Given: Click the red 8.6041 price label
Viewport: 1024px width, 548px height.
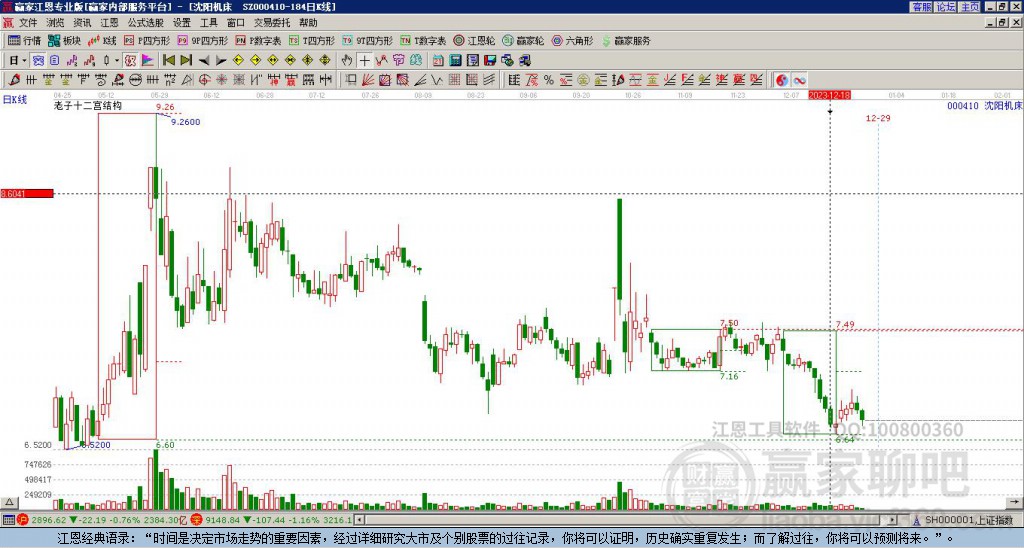Looking at the screenshot, I should [27, 194].
